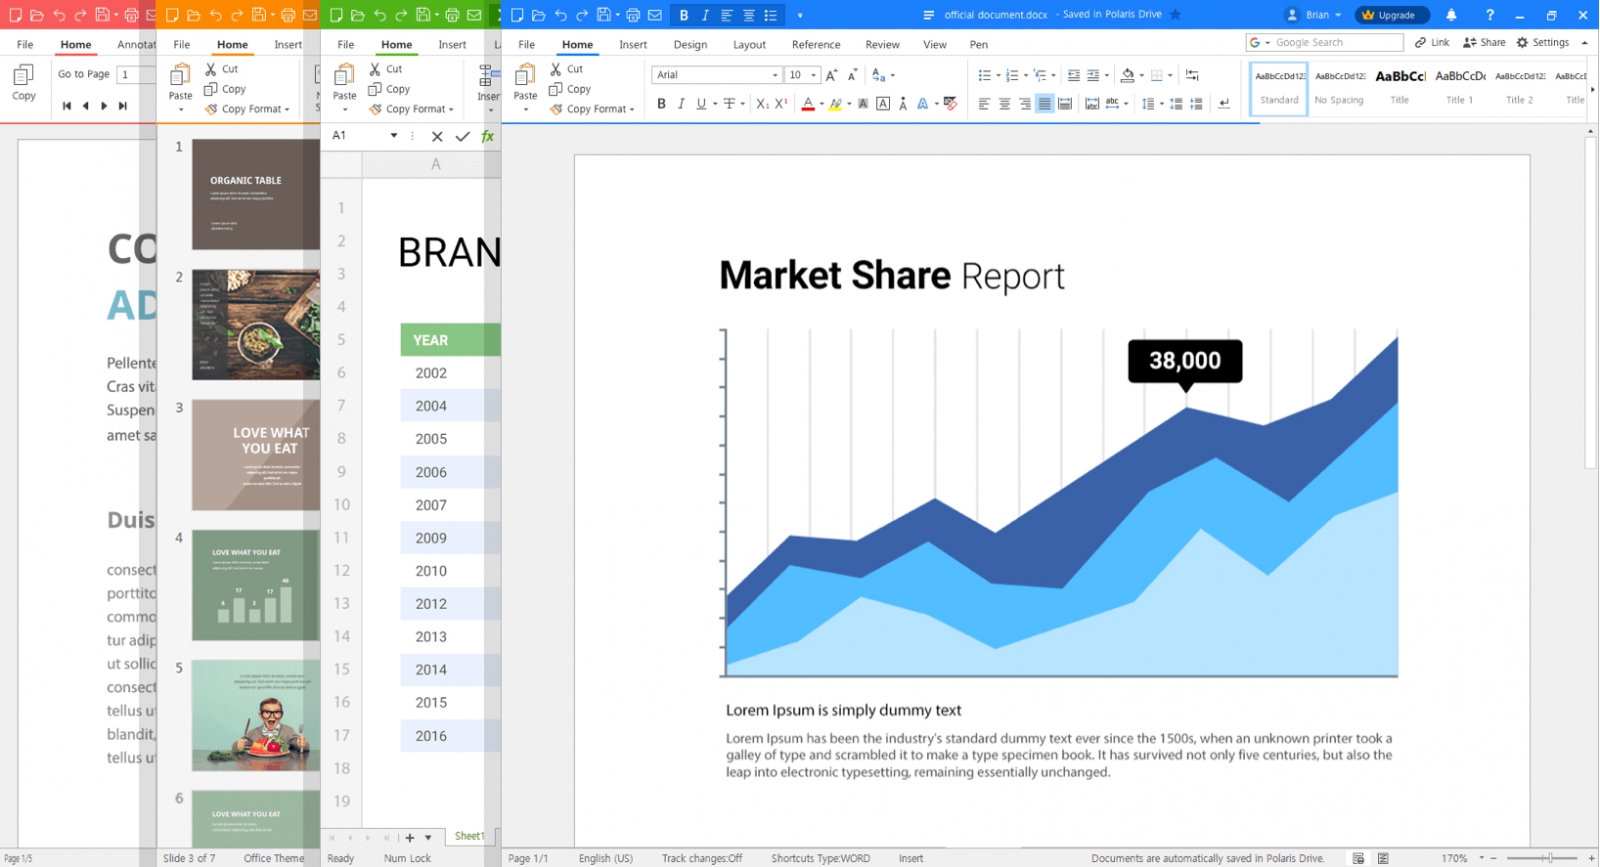
Task: Open Settings in the Word window
Action: coord(1543,42)
